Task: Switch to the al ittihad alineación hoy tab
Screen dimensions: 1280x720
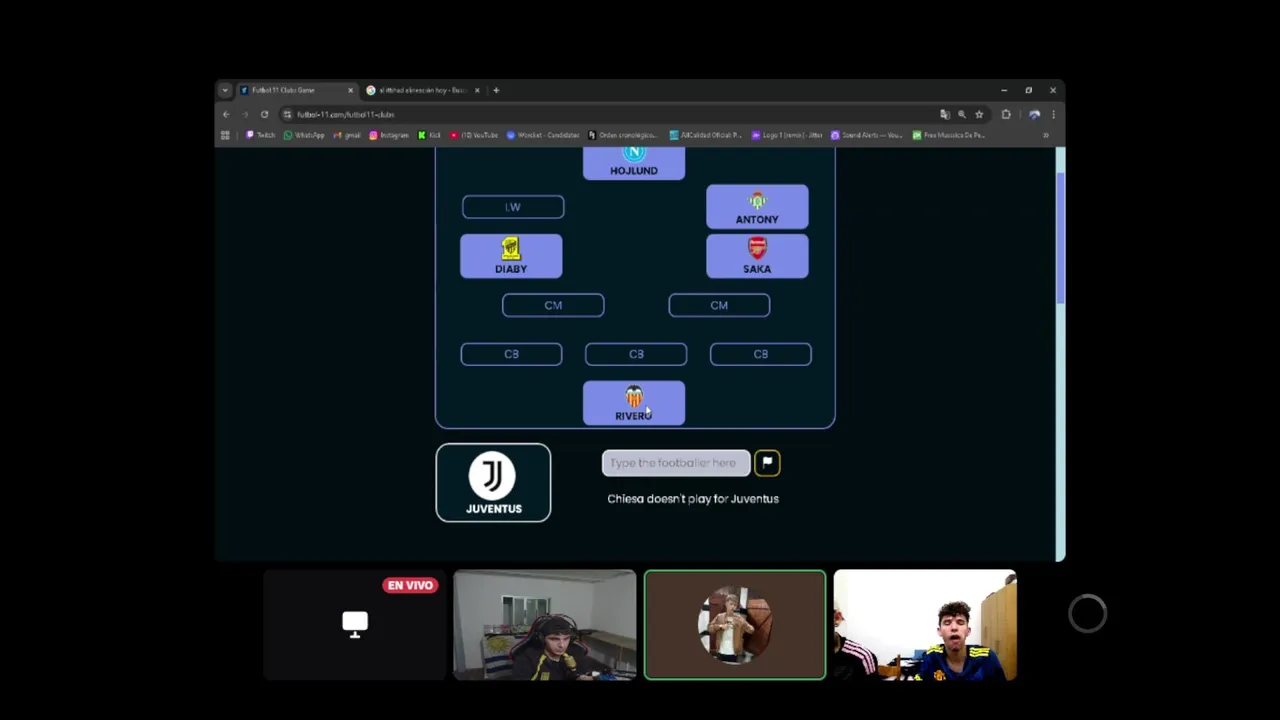Action: coord(422,90)
